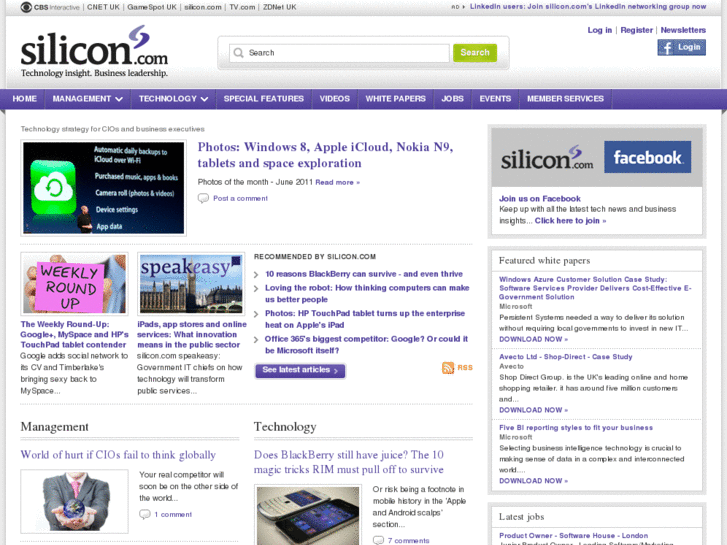Viewport: 727px width, 545px height.
Task: Click DOWNLOAD NOW under Avecto white paper
Action: pos(533,410)
